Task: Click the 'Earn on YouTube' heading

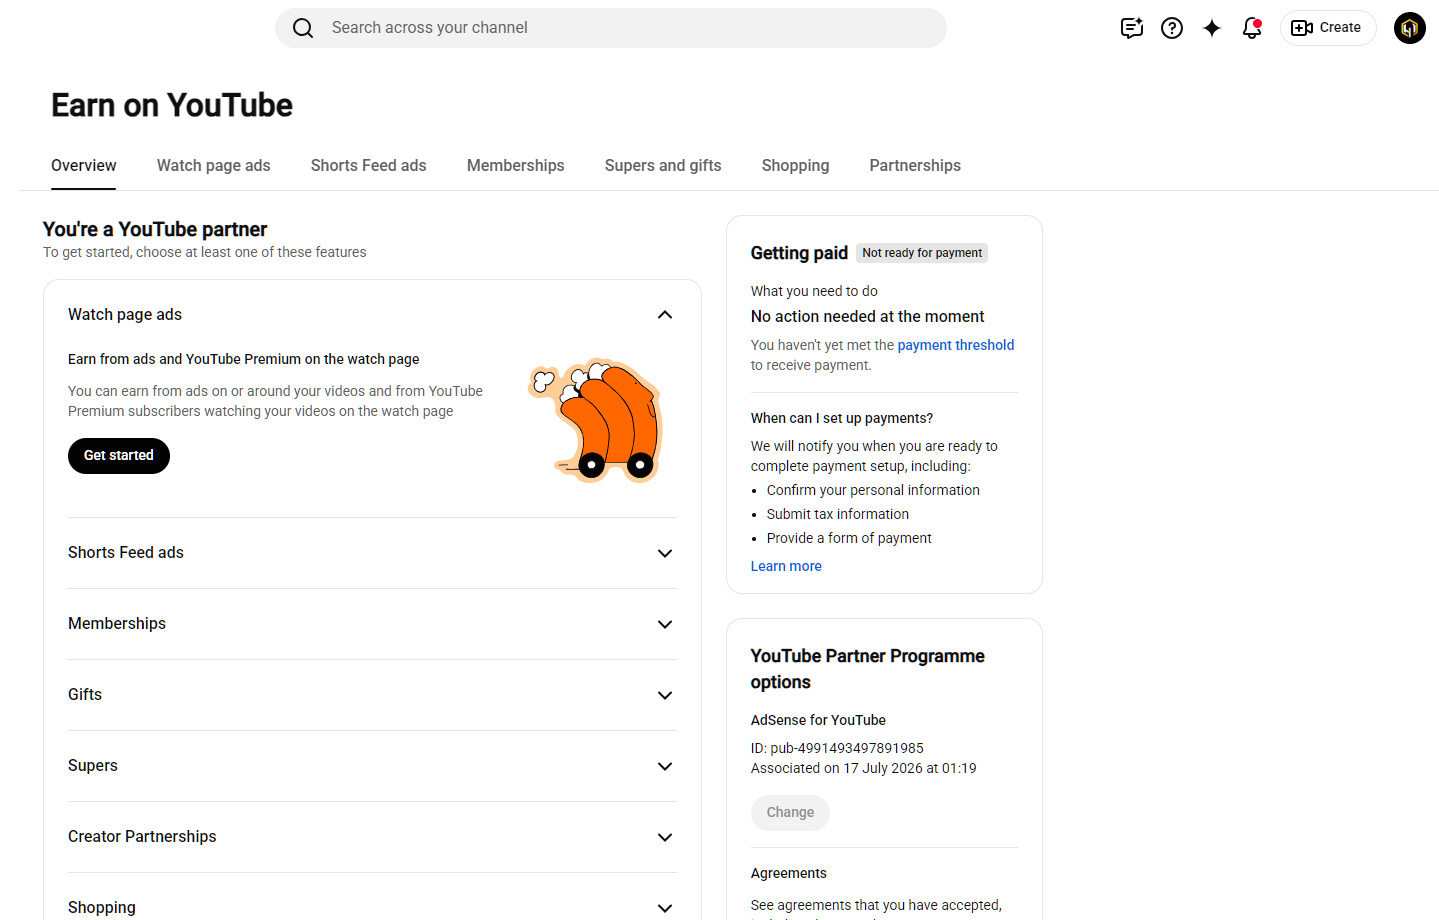Action: 172,105
